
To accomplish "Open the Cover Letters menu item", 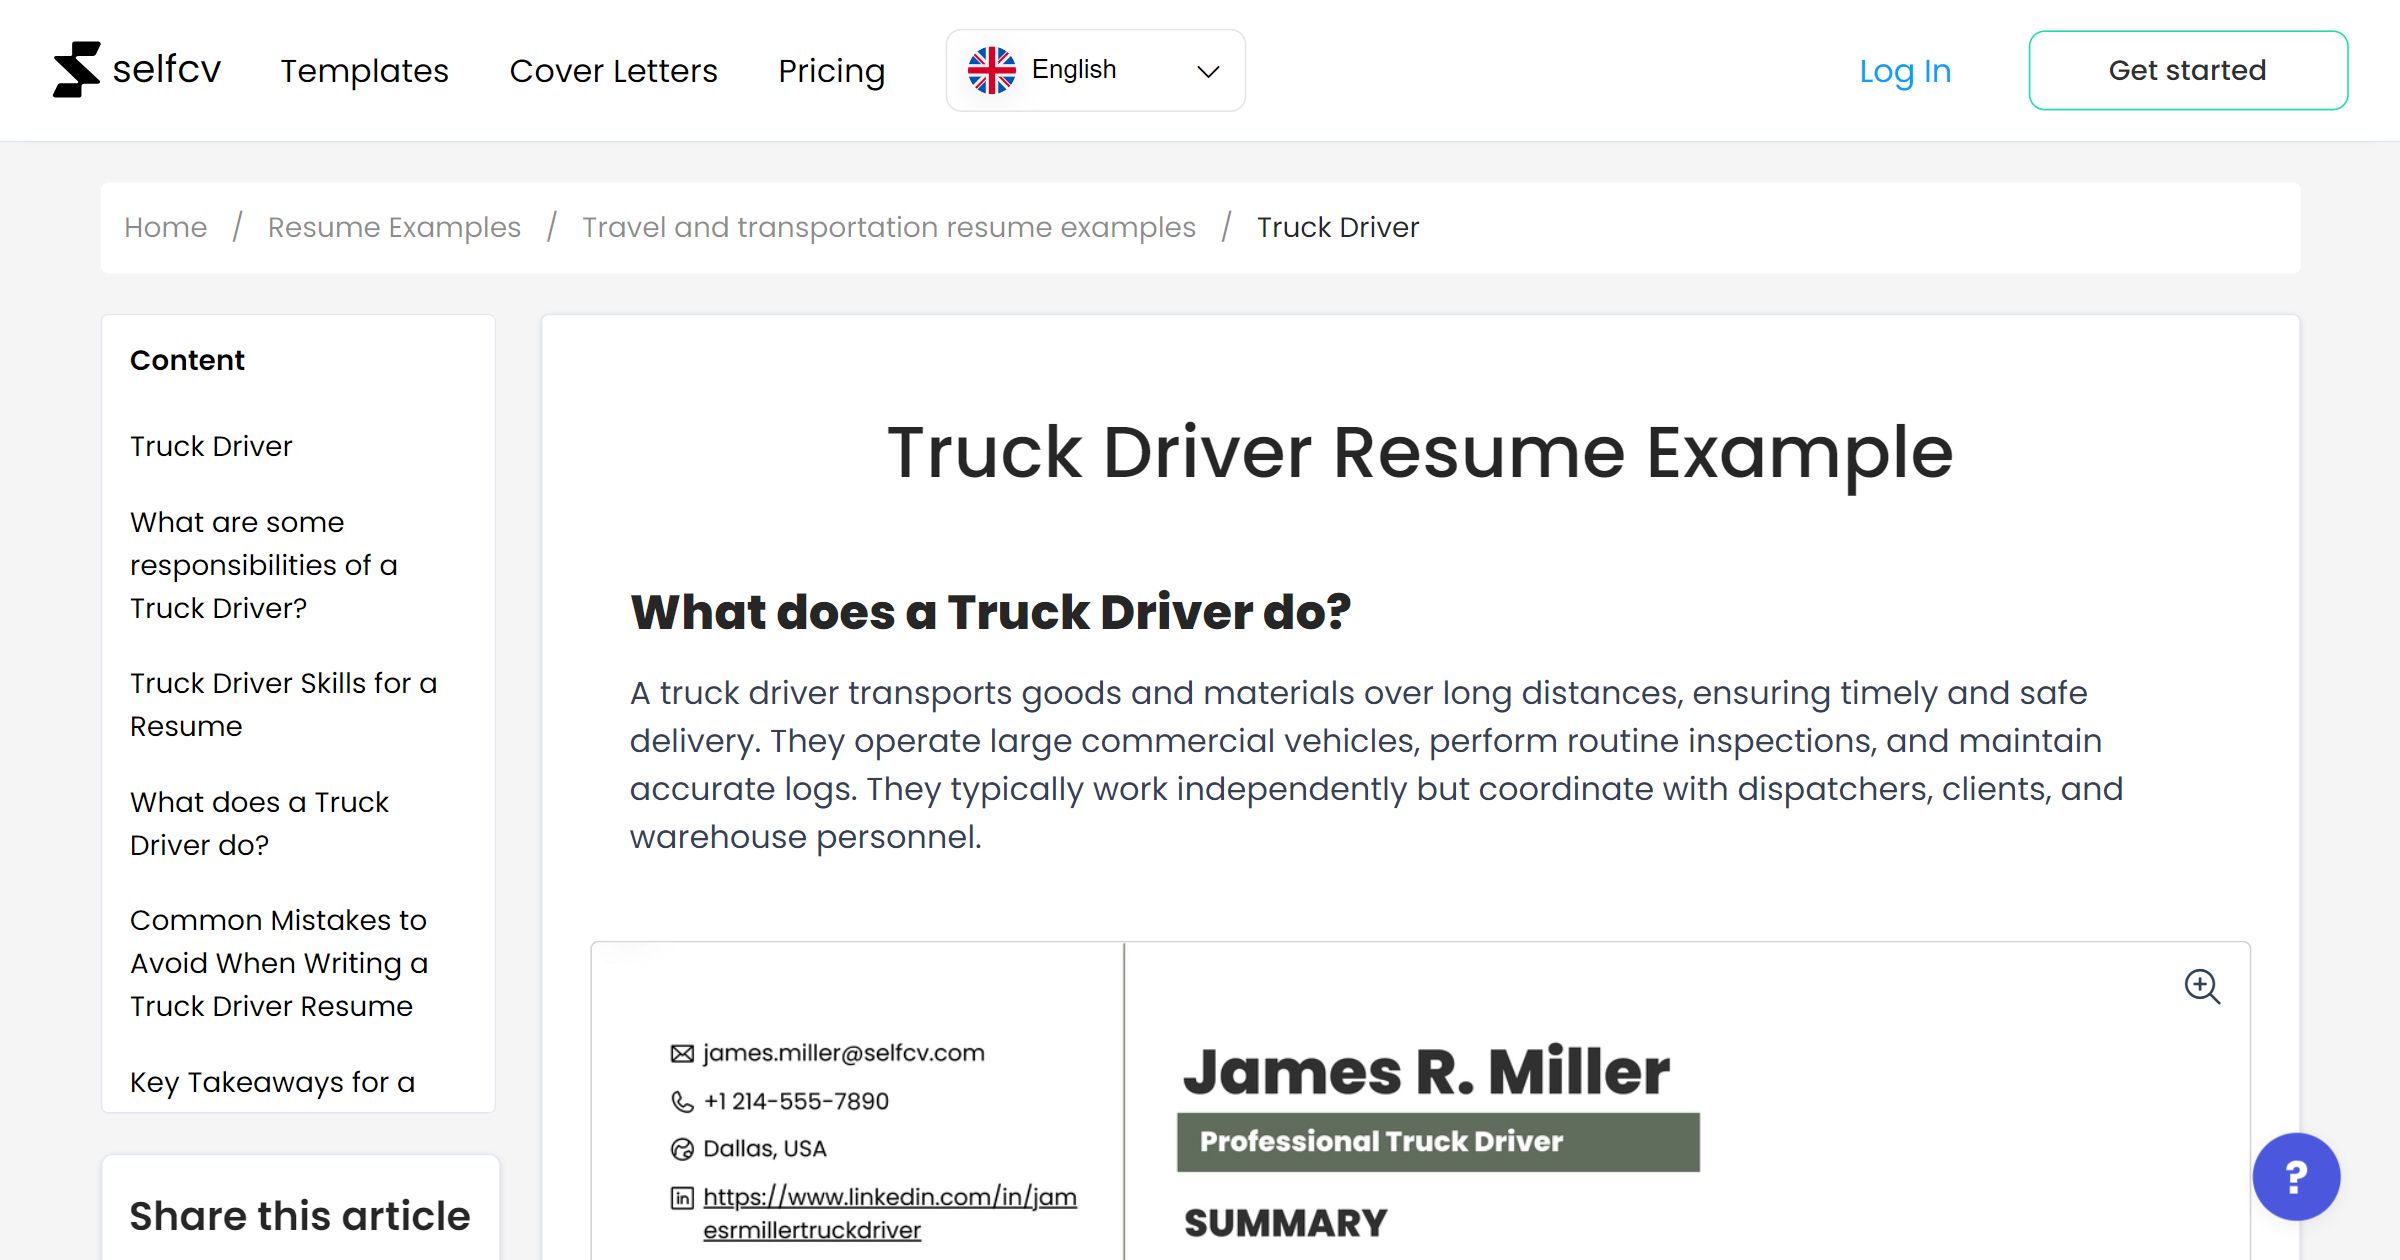I will point(613,71).
